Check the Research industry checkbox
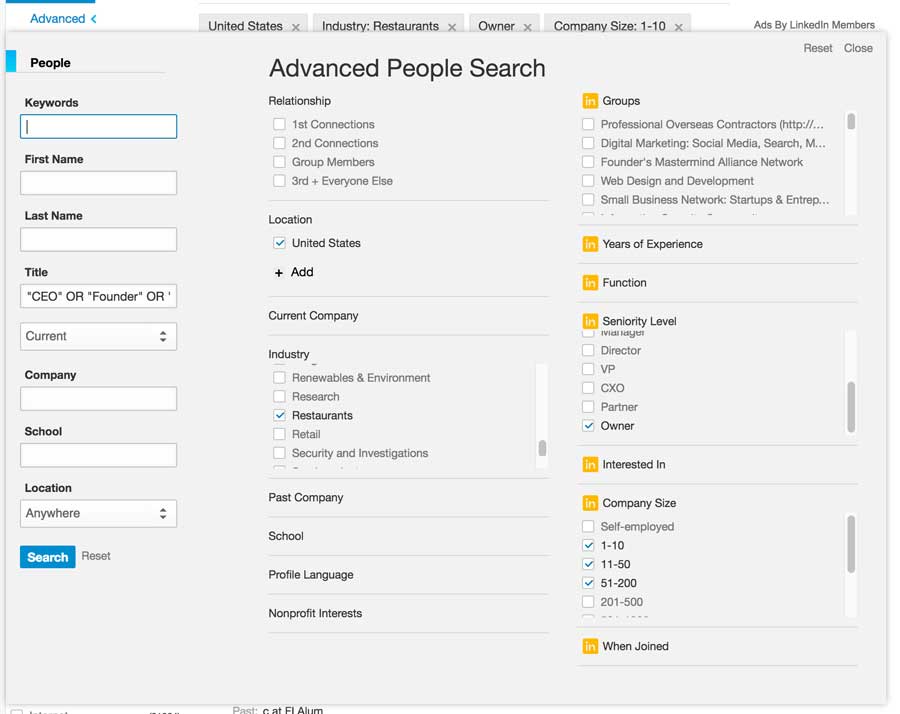 [x=279, y=396]
